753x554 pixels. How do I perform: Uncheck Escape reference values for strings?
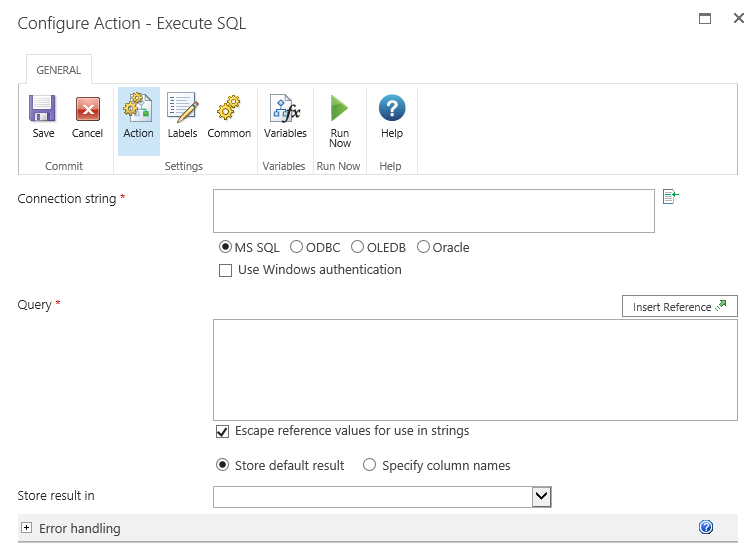[x=222, y=431]
